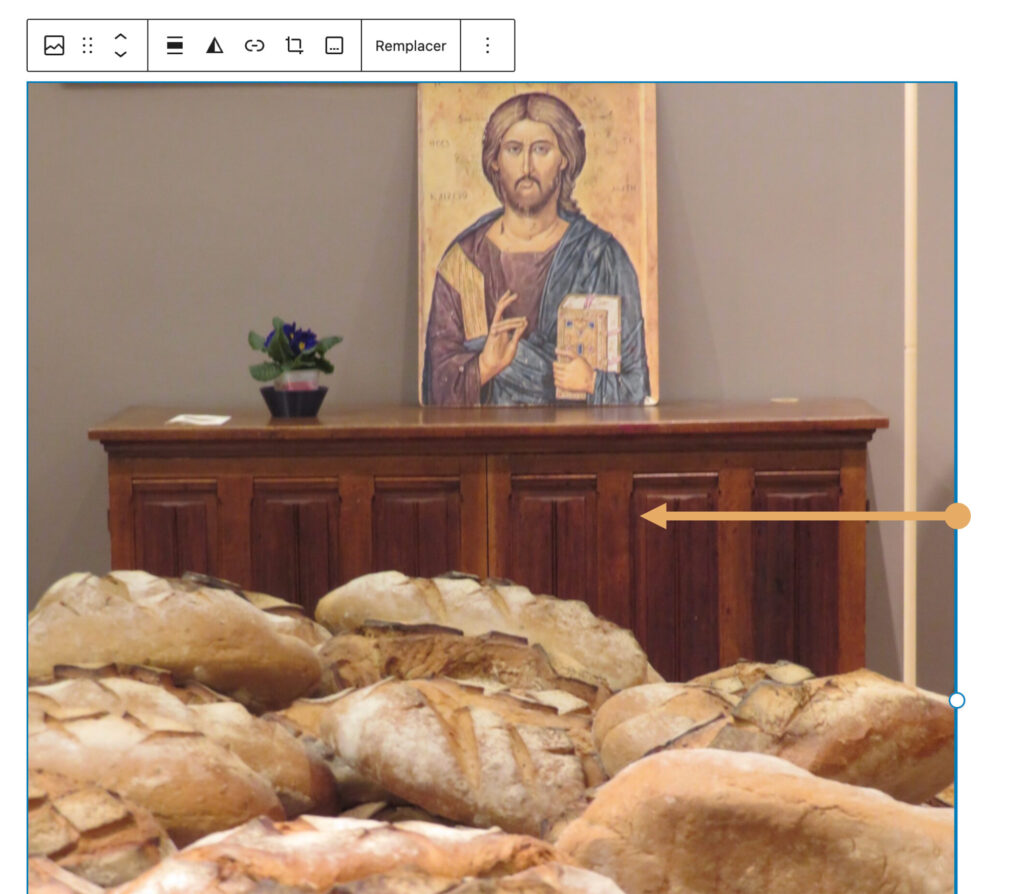
Task: Add text over the image
Action: click(x=334, y=46)
